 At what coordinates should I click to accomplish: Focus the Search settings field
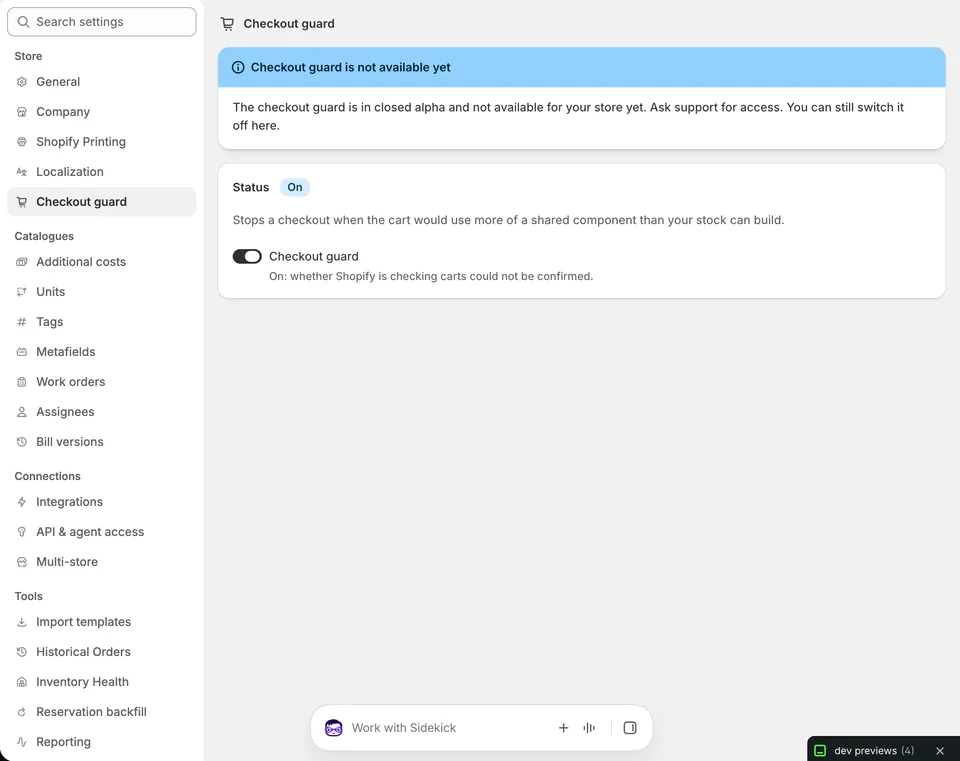tap(102, 21)
